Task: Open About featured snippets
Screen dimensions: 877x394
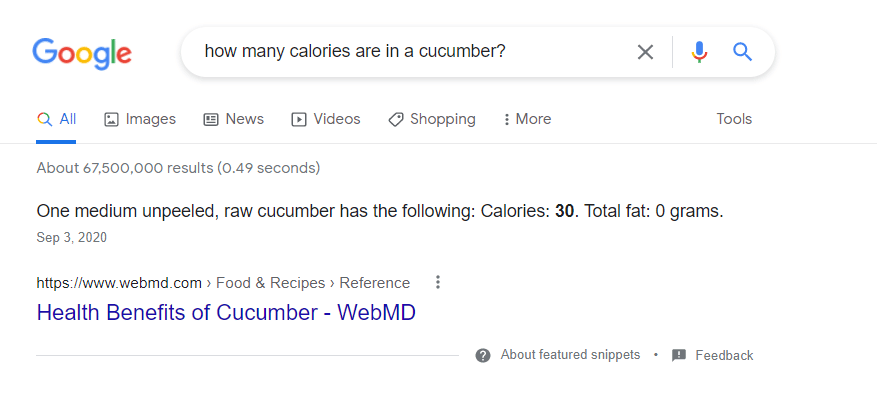Action: (570, 355)
